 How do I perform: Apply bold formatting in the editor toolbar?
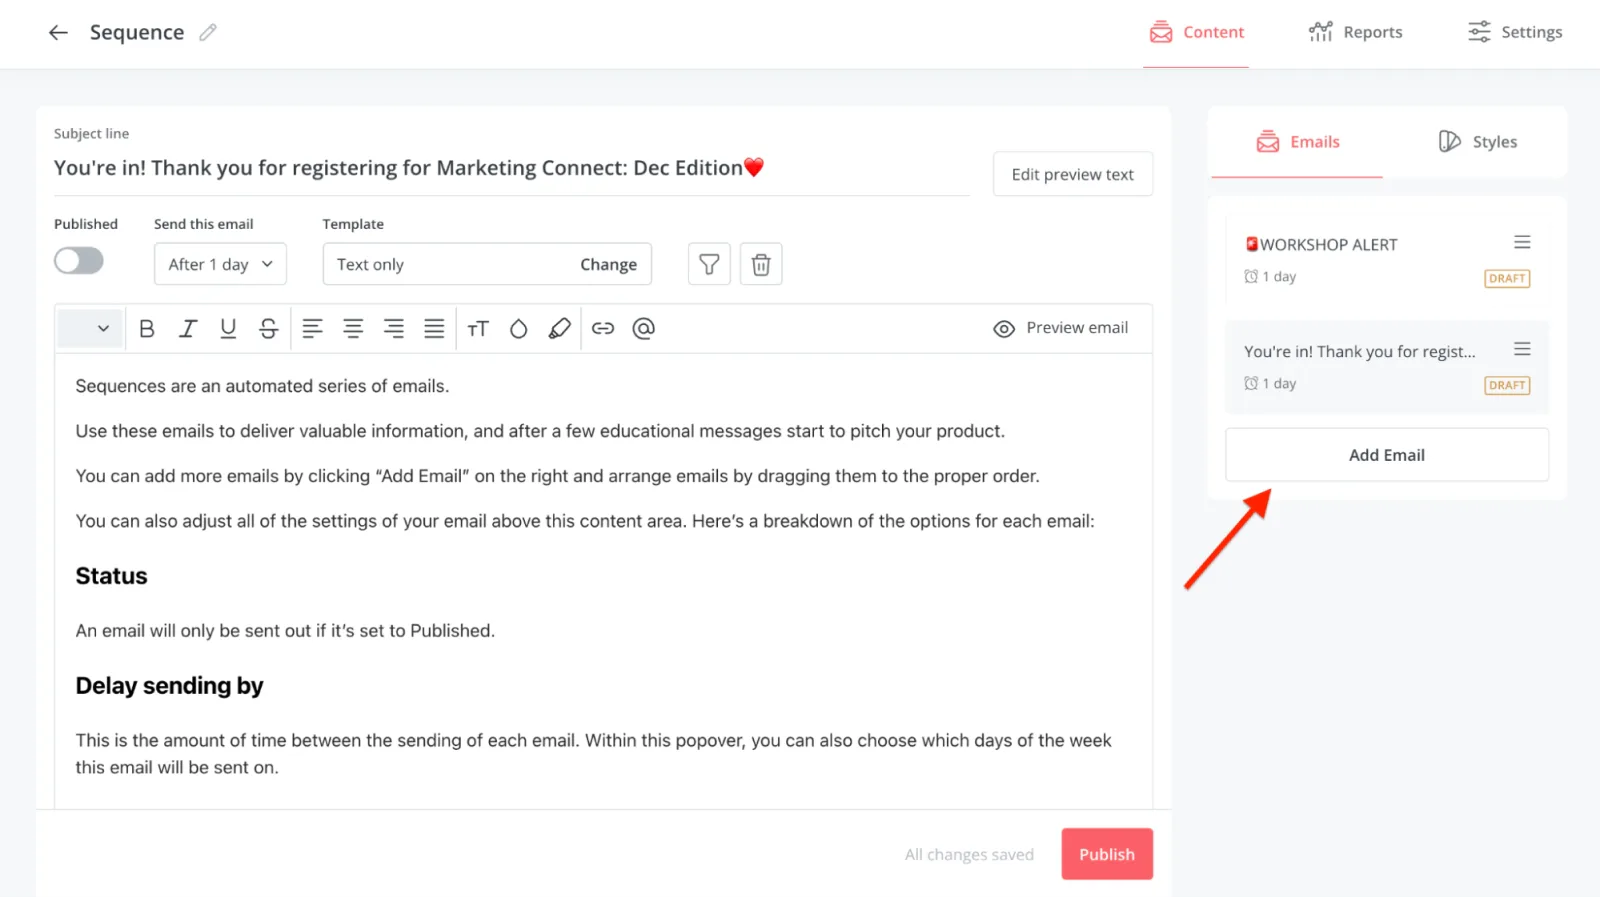[x=147, y=329]
